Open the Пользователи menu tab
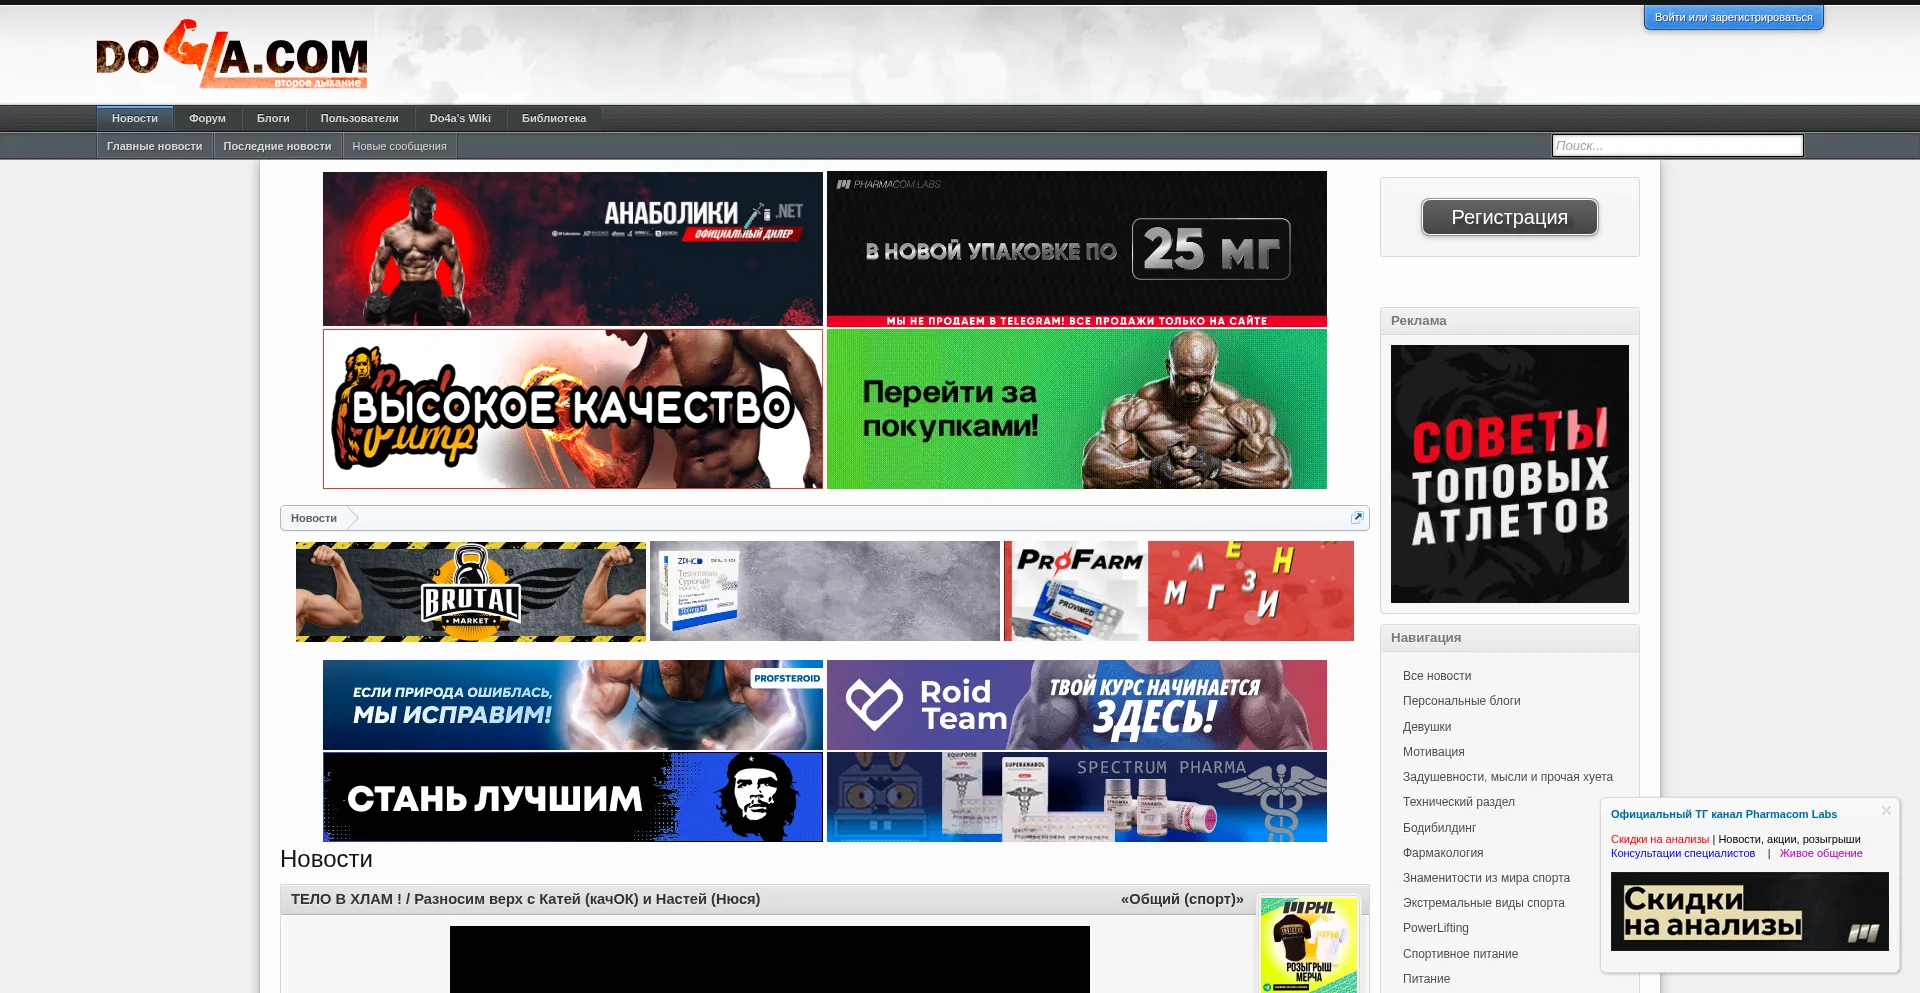This screenshot has height=993, width=1920. [x=359, y=118]
